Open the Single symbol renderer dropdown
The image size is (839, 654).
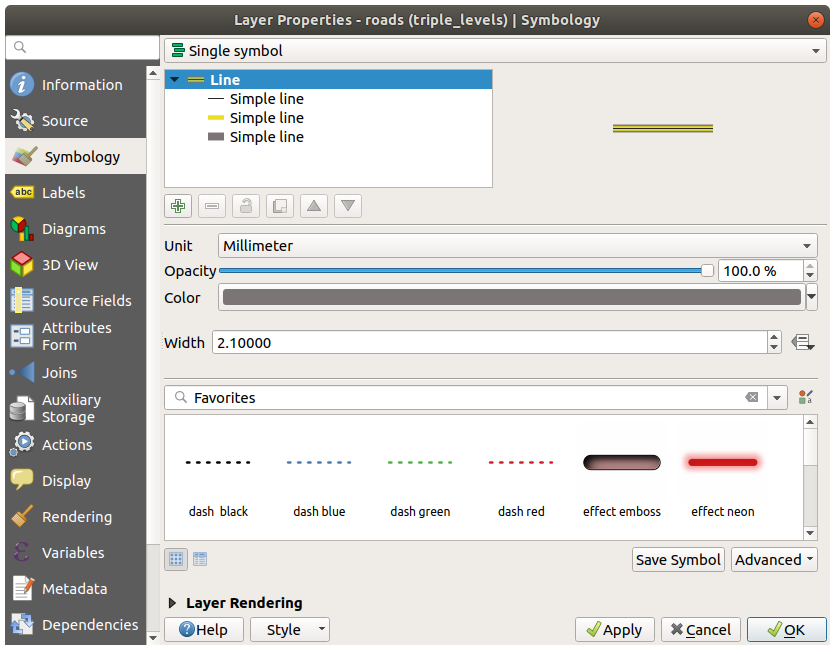tap(496, 50)
